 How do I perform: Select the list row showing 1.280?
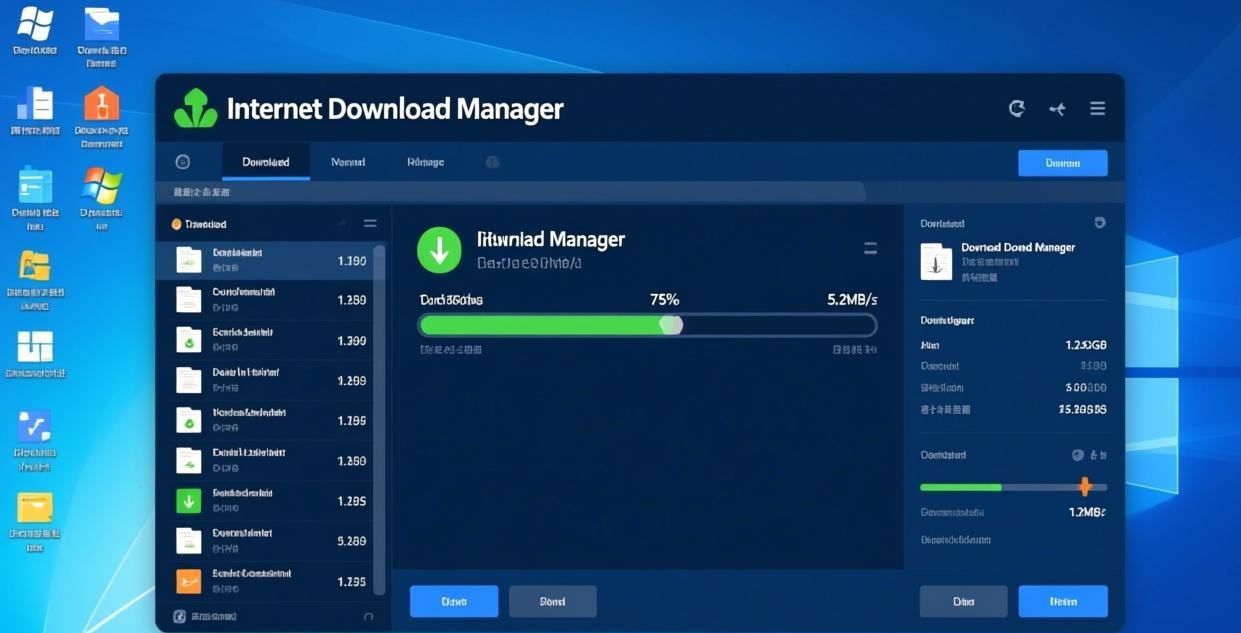264,460
